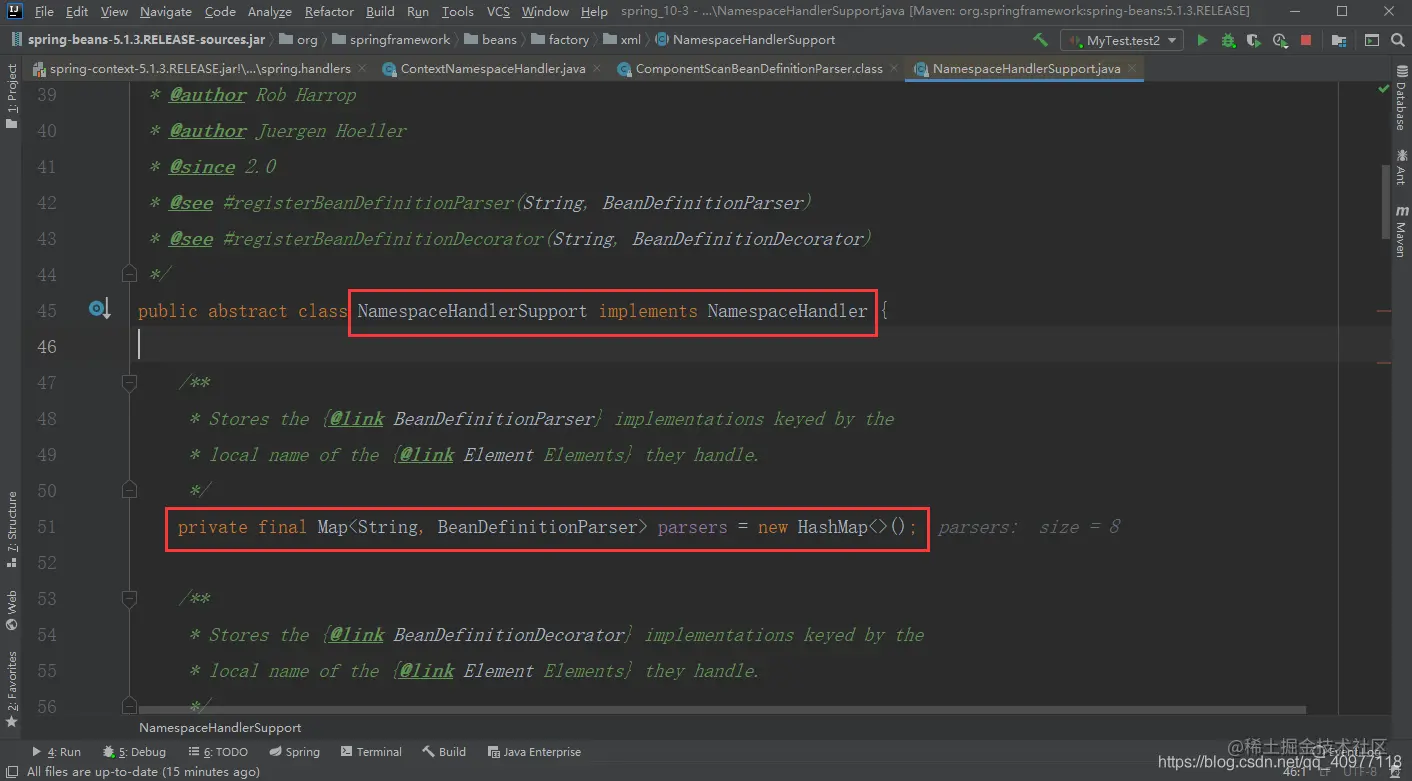The width and height of the screenshot is (1412, 781).
Task: Open the MyTest.test2 run configuration dropdown
Action: 1122,40
